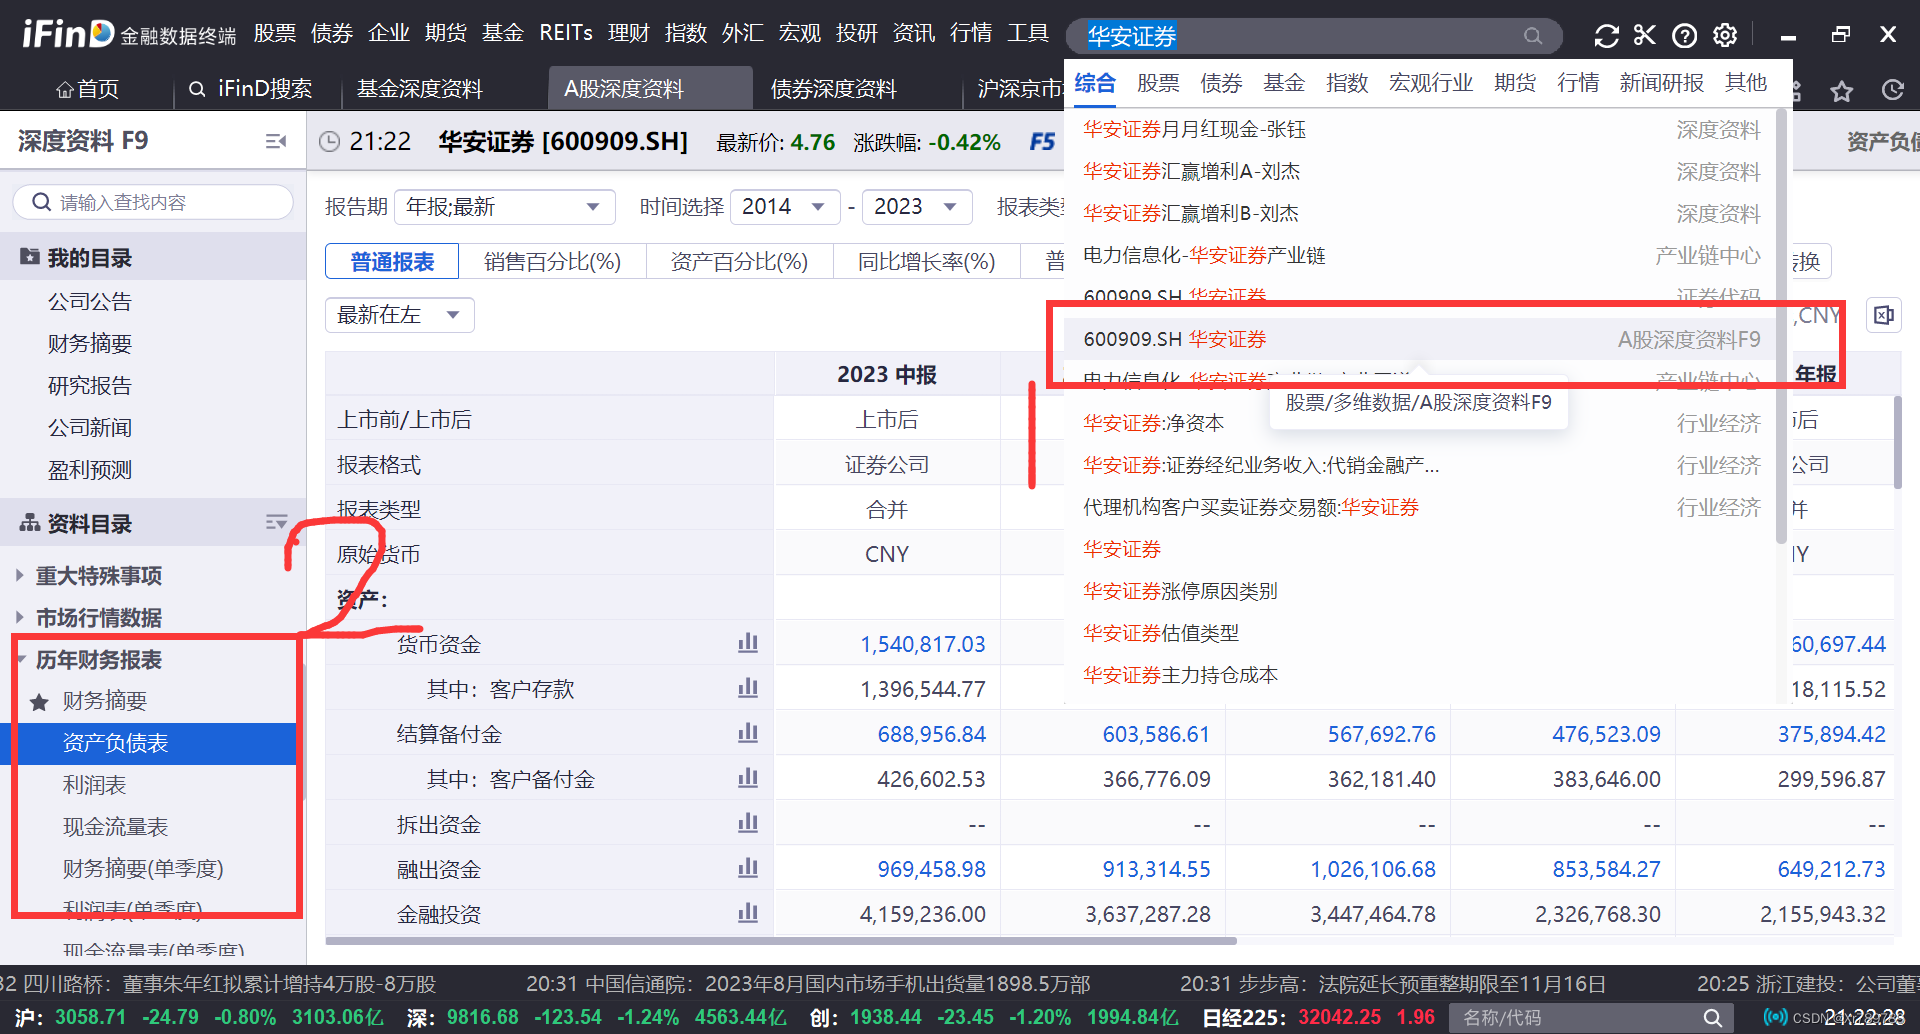Open 利润表 in sidebar
This screenshot has width=1920, height=1034.
click(x=94, y=785)
